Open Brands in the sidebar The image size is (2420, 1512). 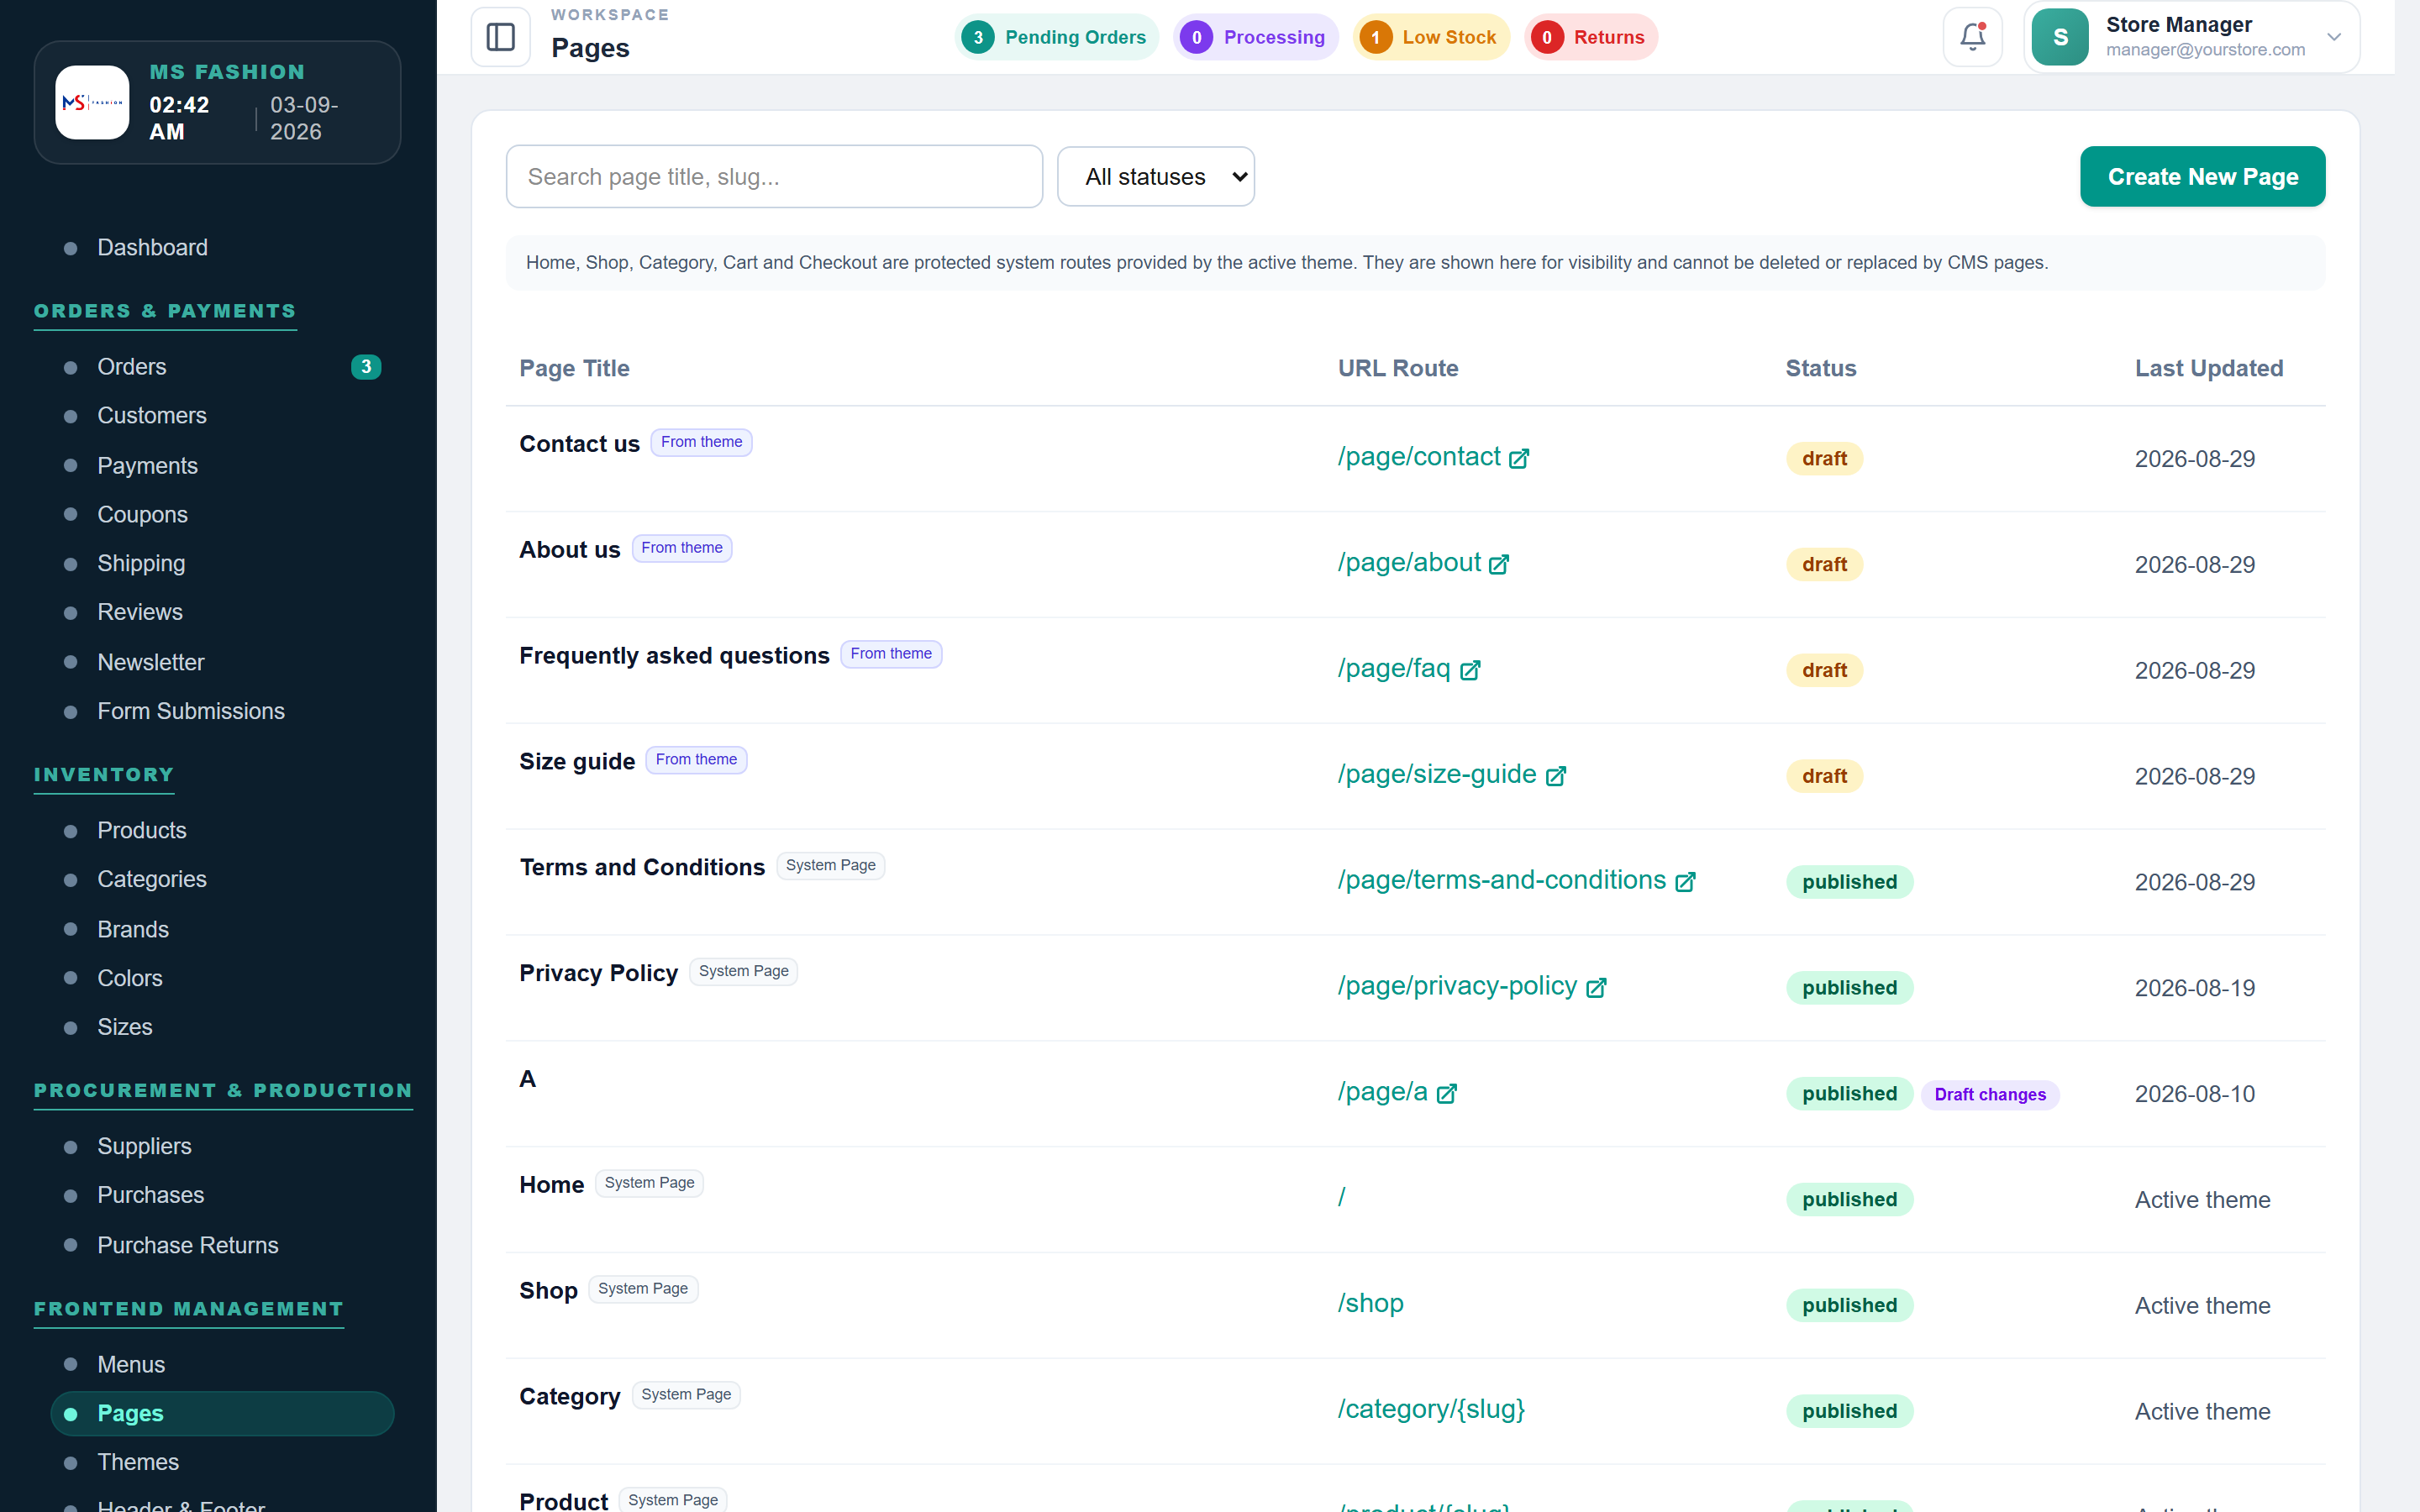tap(132, 929)
